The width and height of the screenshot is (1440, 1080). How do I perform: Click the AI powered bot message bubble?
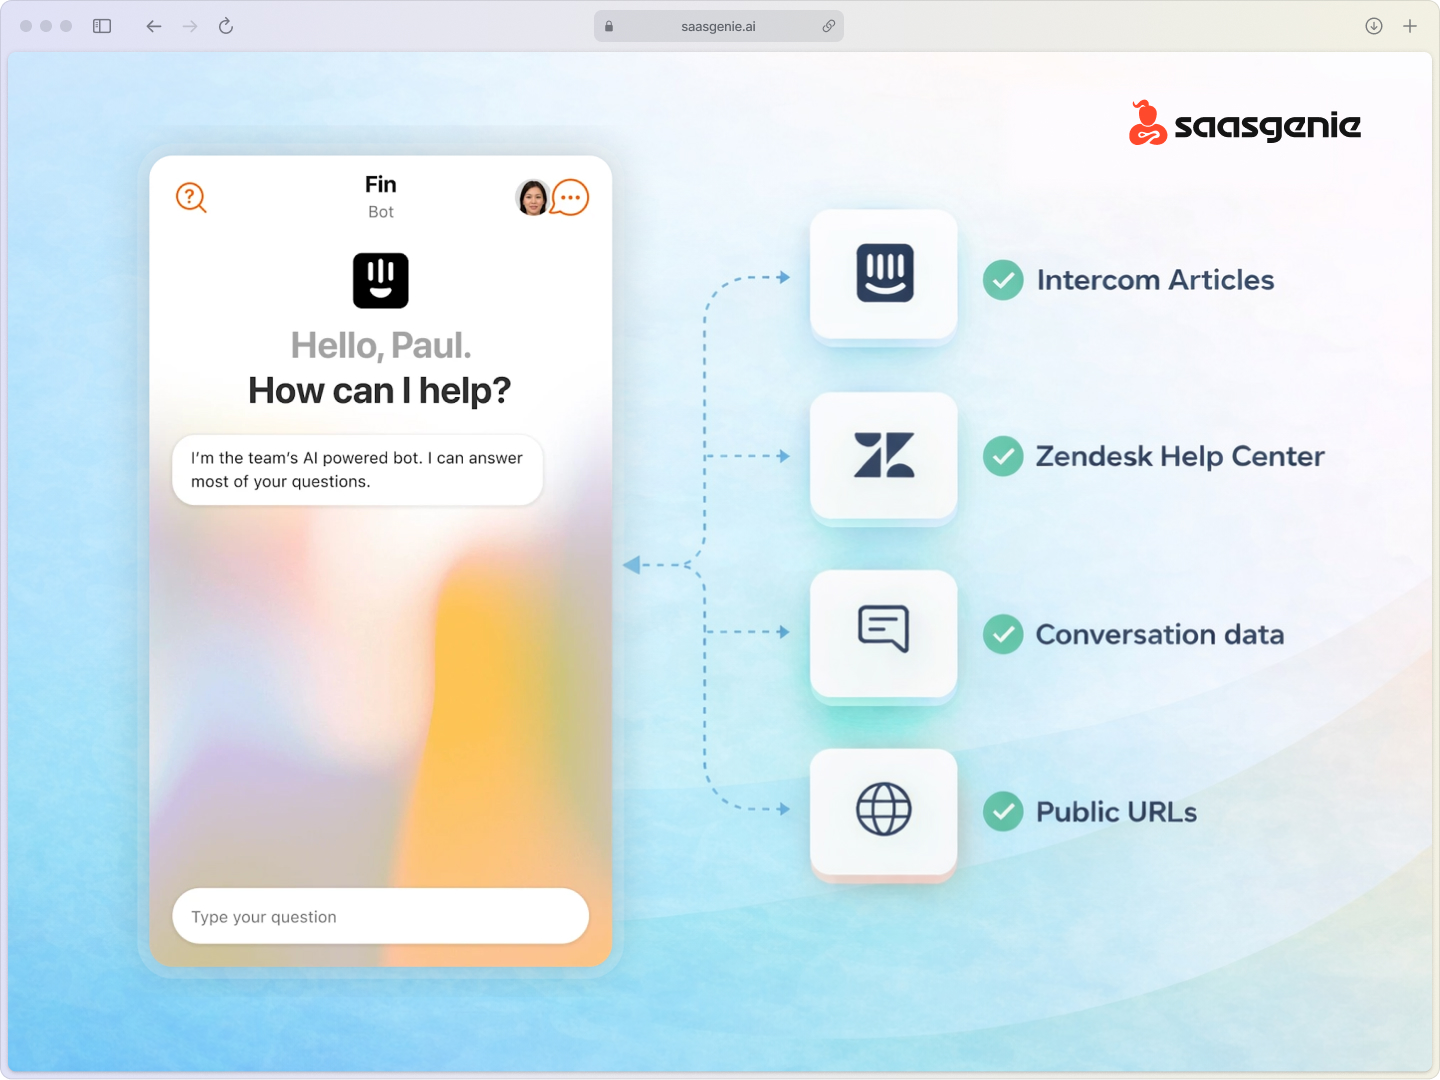coord(358,469)
